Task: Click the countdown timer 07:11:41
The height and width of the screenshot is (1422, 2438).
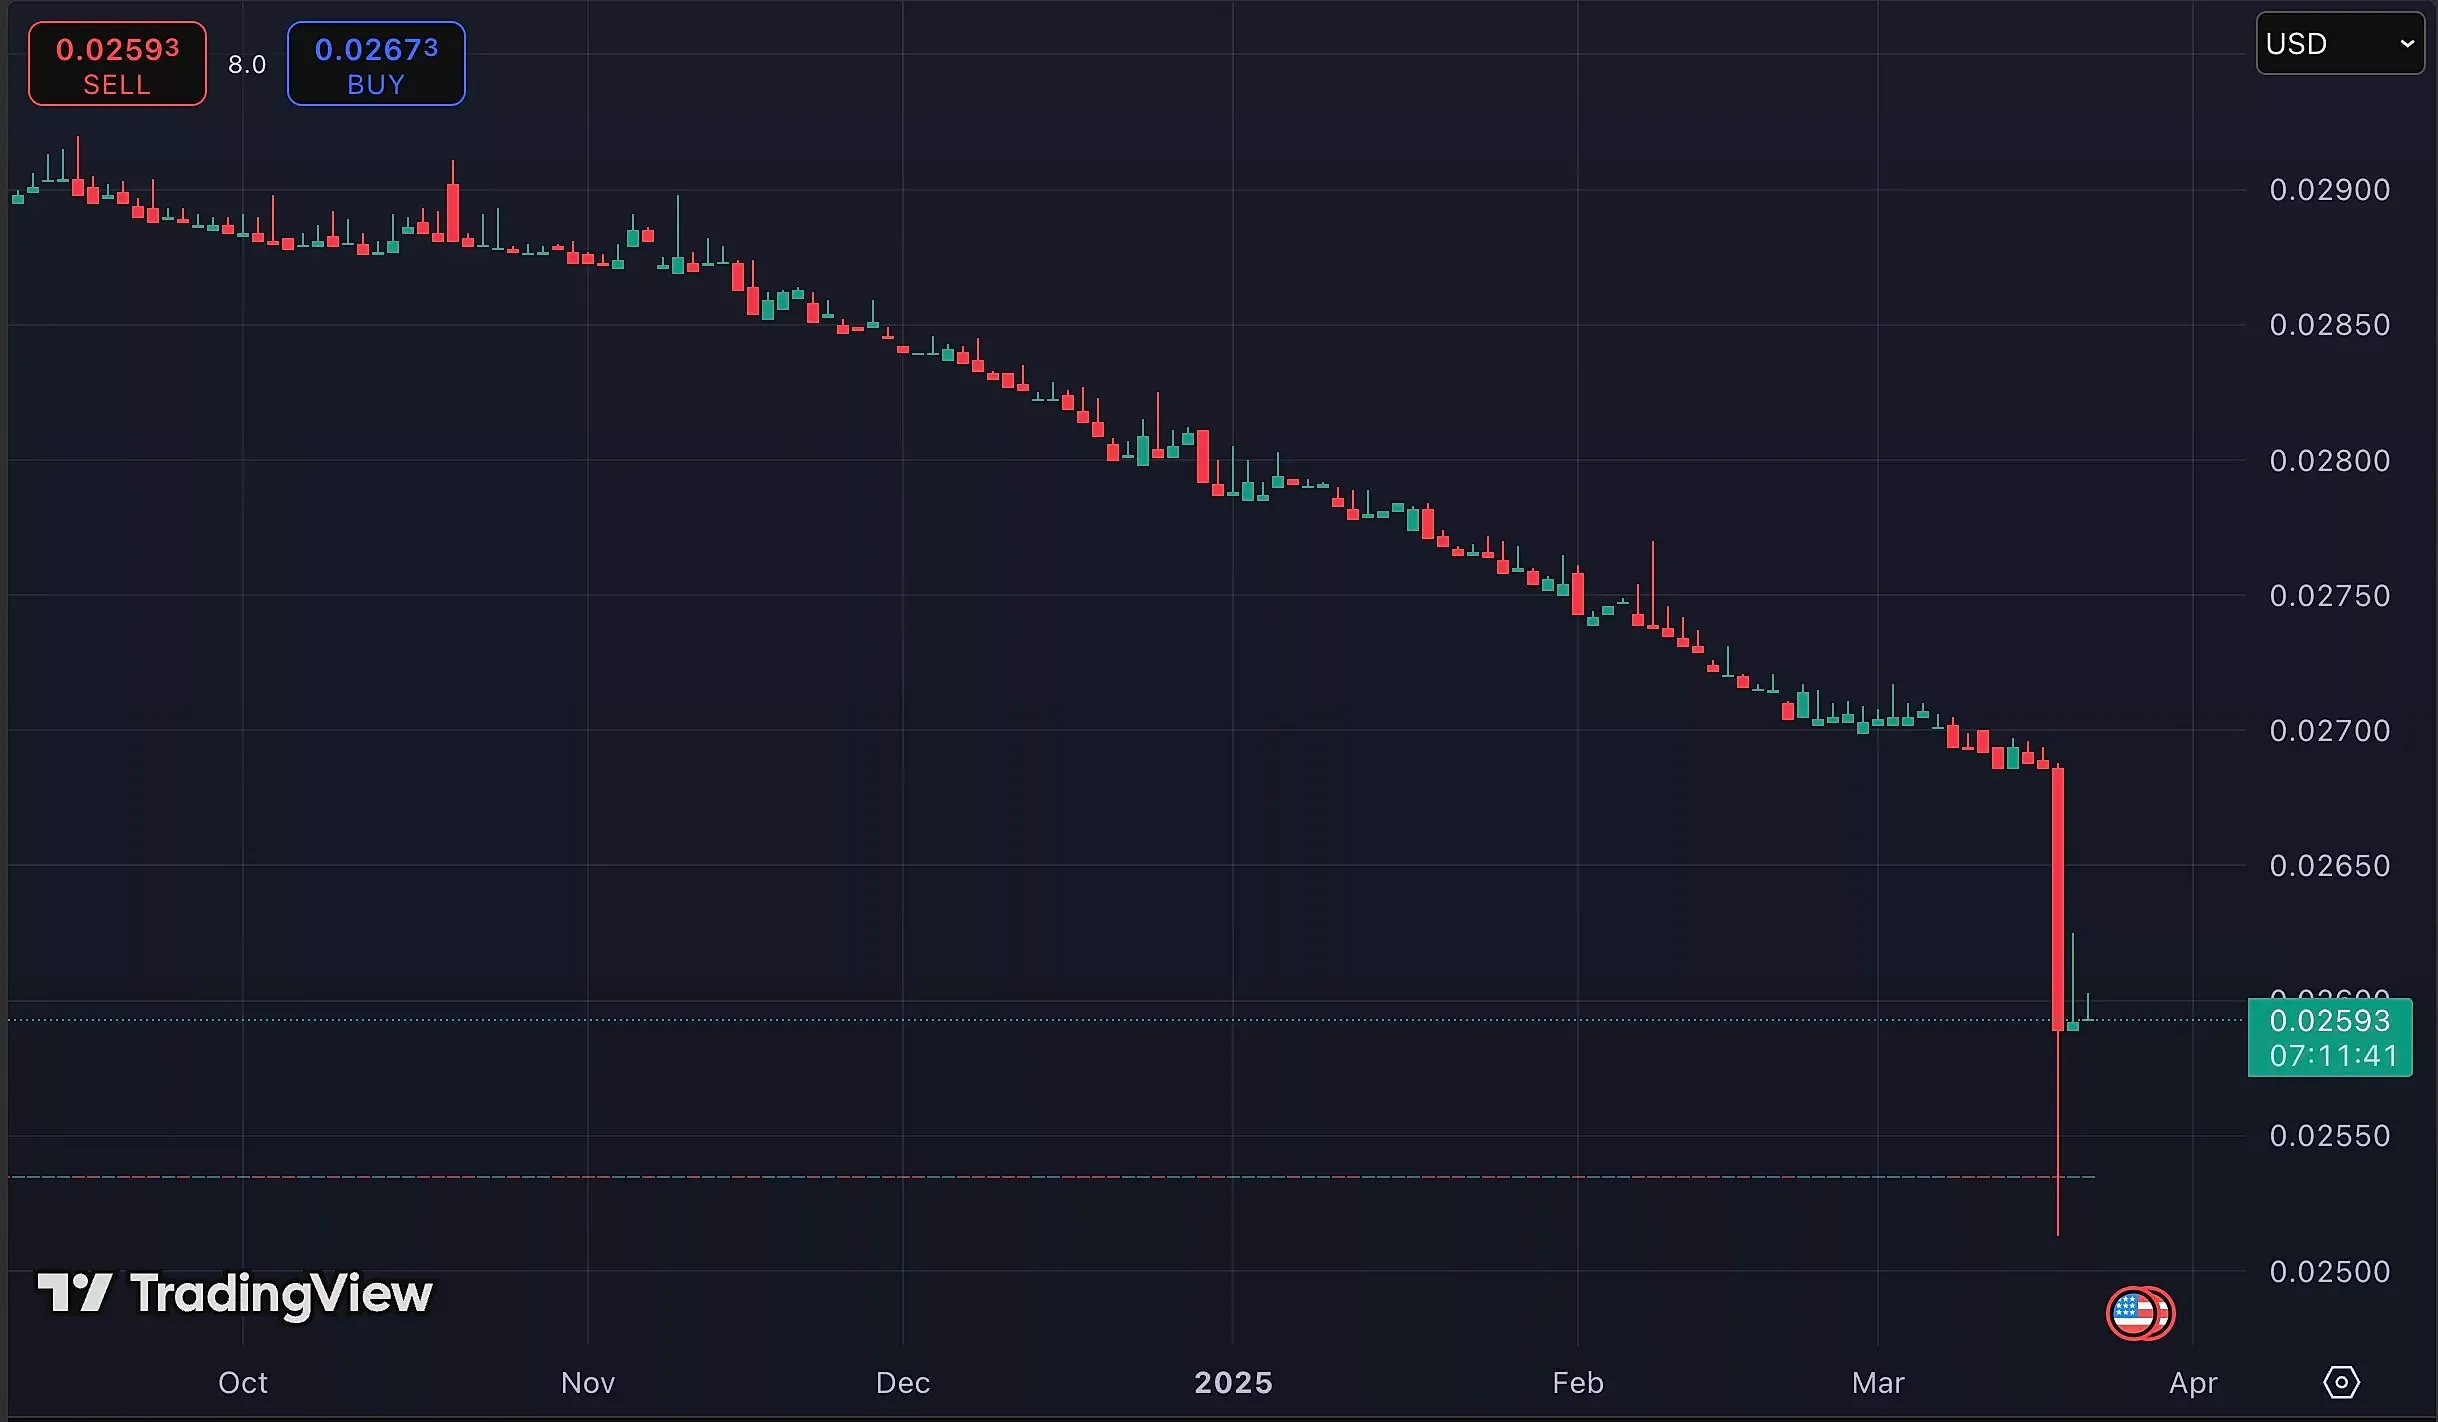Action: [x=2333, y=1056]
